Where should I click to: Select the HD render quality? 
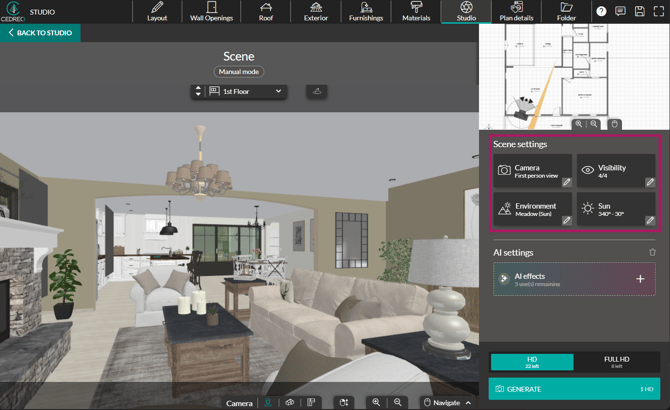coord(532,362)
